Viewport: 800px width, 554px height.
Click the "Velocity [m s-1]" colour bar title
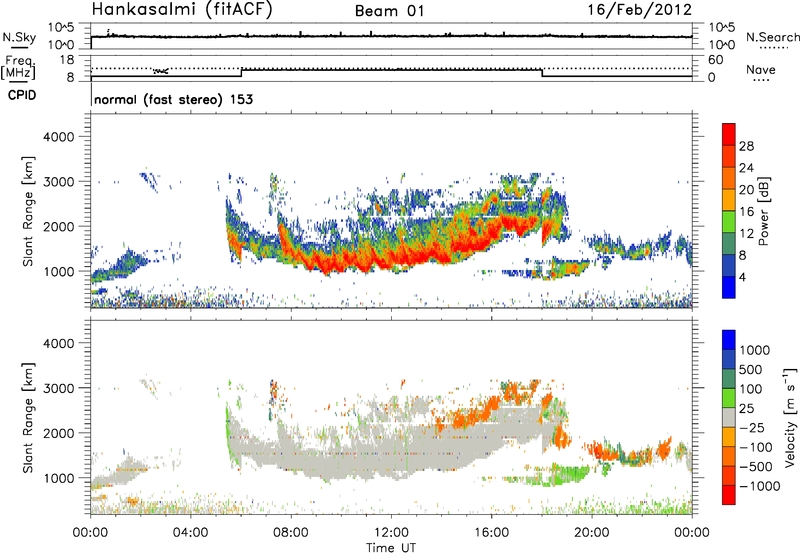pyautogui.click(x=790, y=417)
